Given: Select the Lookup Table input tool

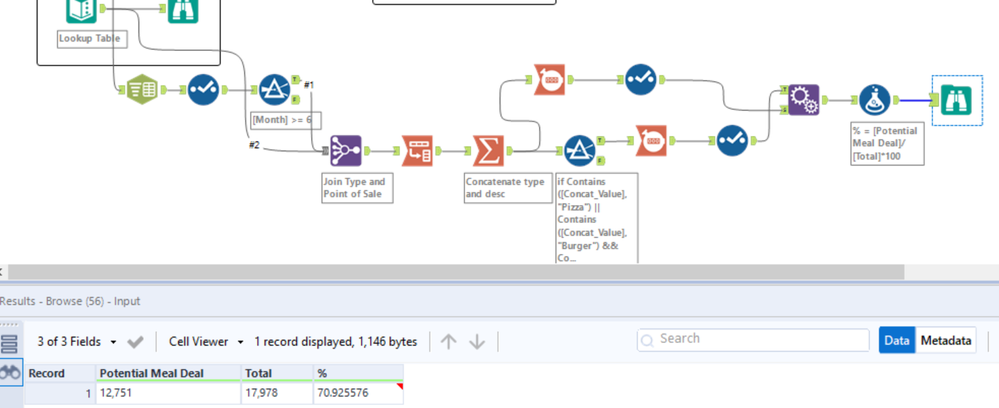Looking at the screenshot, I should [82, 11].
